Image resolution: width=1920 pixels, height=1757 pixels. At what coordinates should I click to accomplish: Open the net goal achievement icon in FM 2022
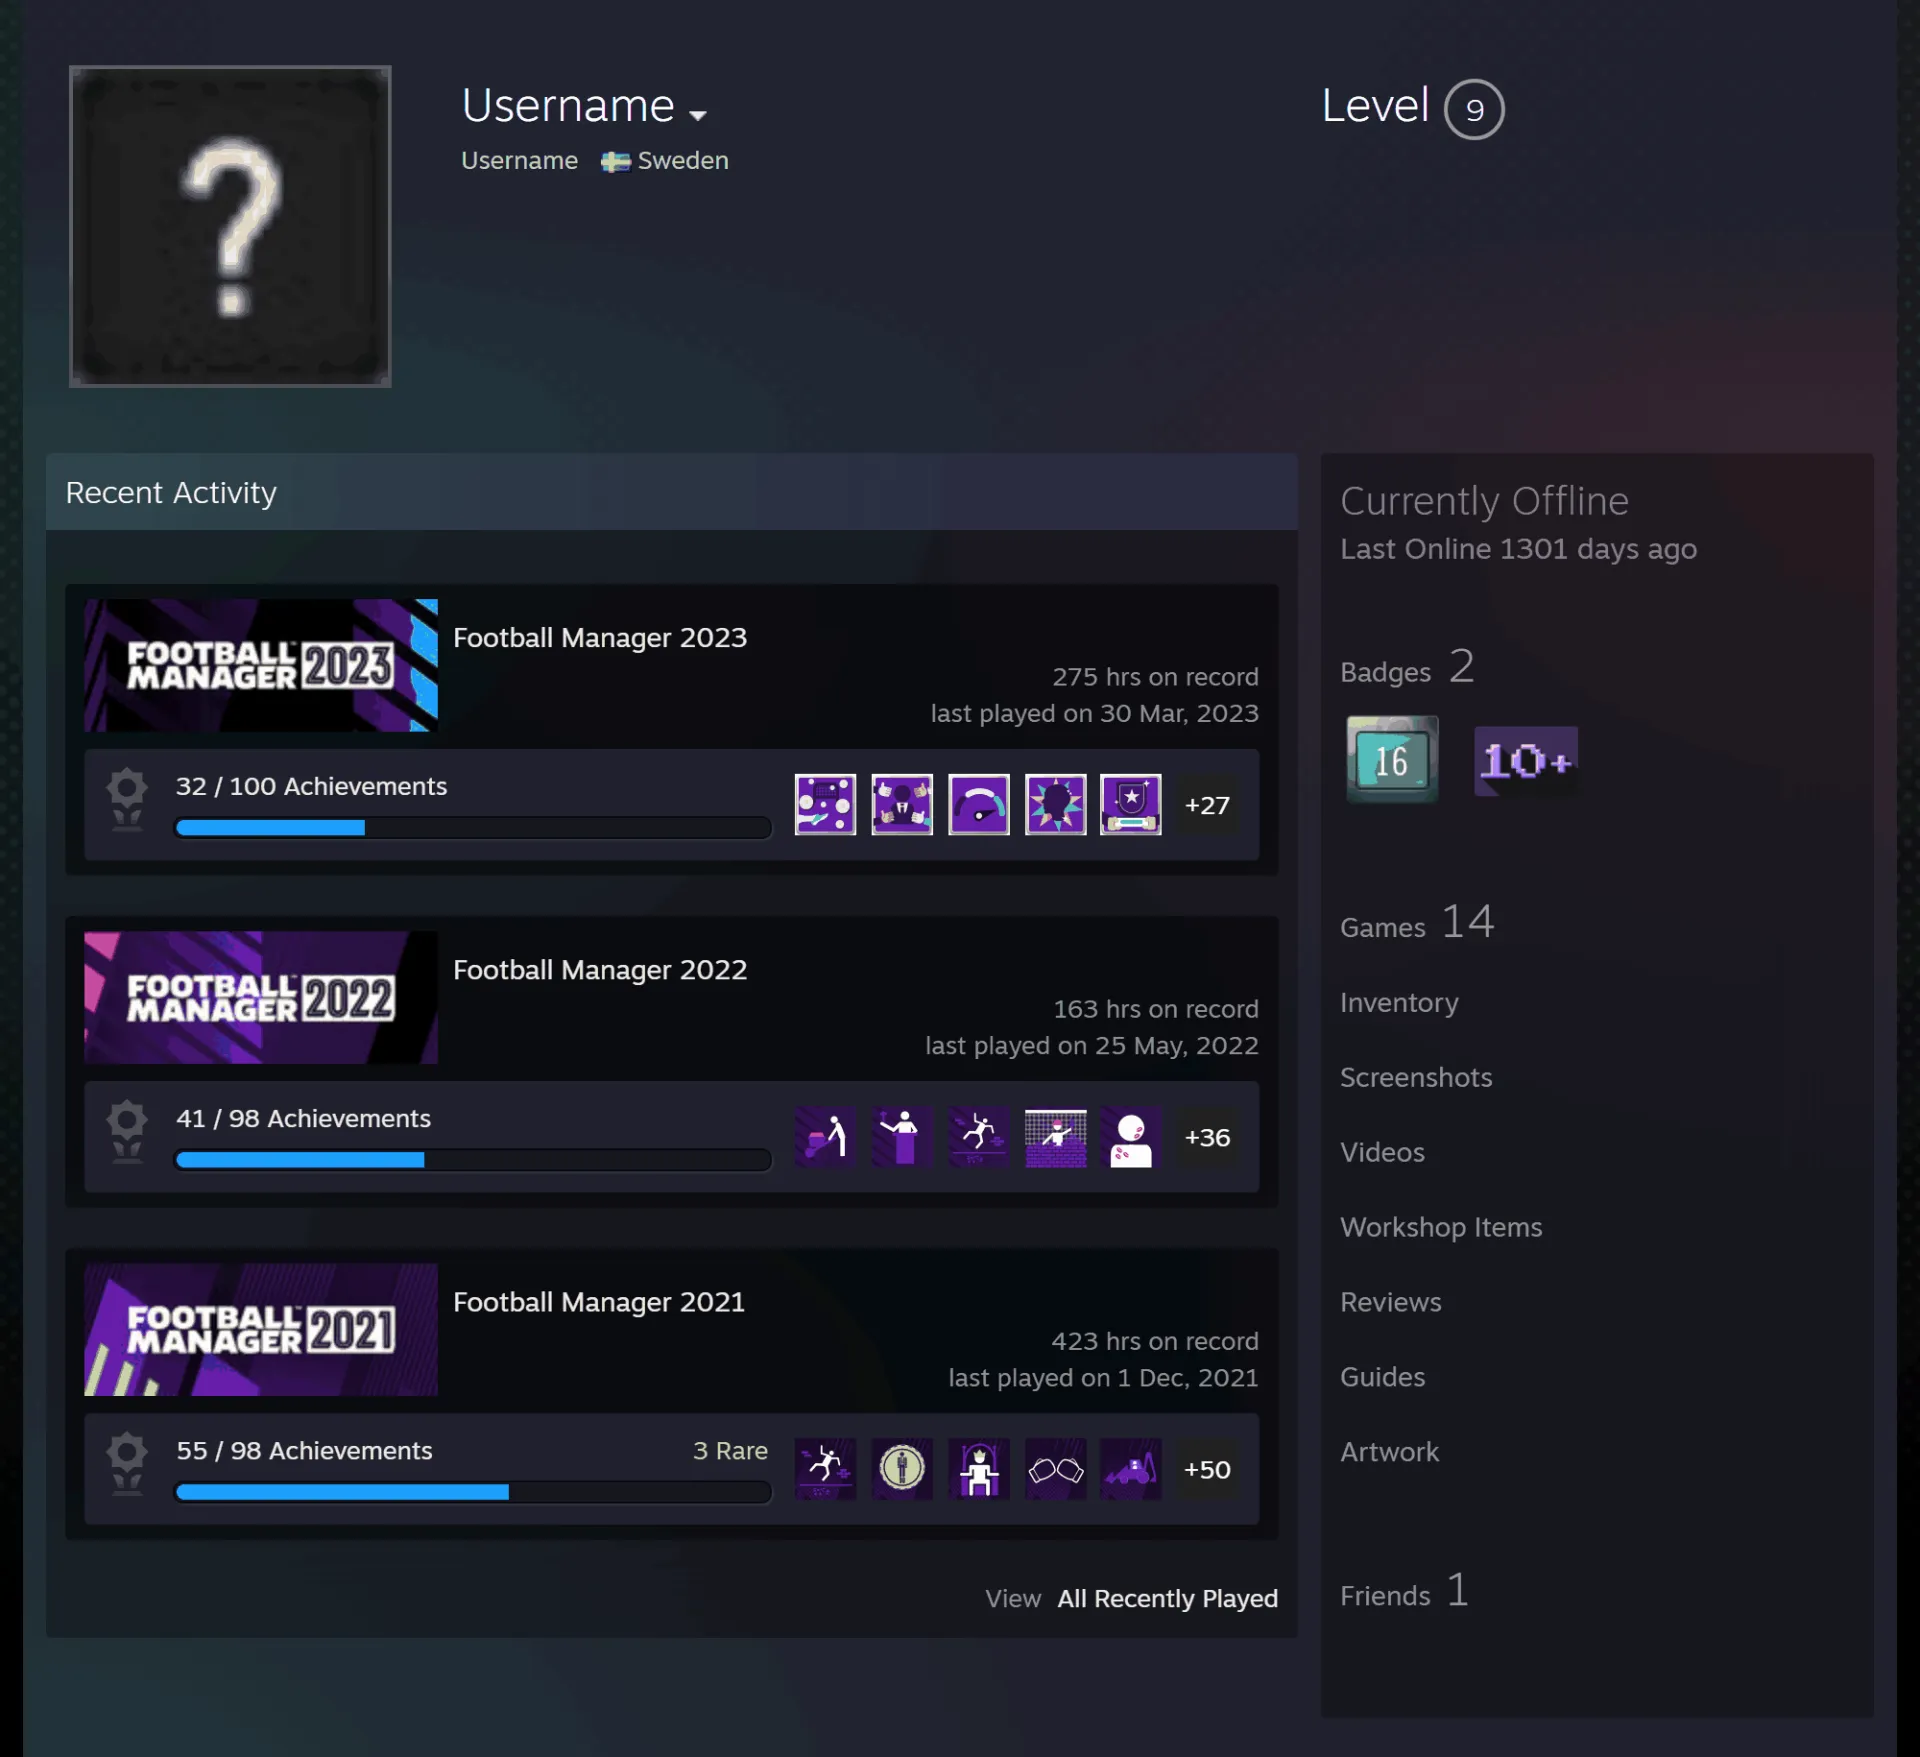click(x=1055, y=1136)
